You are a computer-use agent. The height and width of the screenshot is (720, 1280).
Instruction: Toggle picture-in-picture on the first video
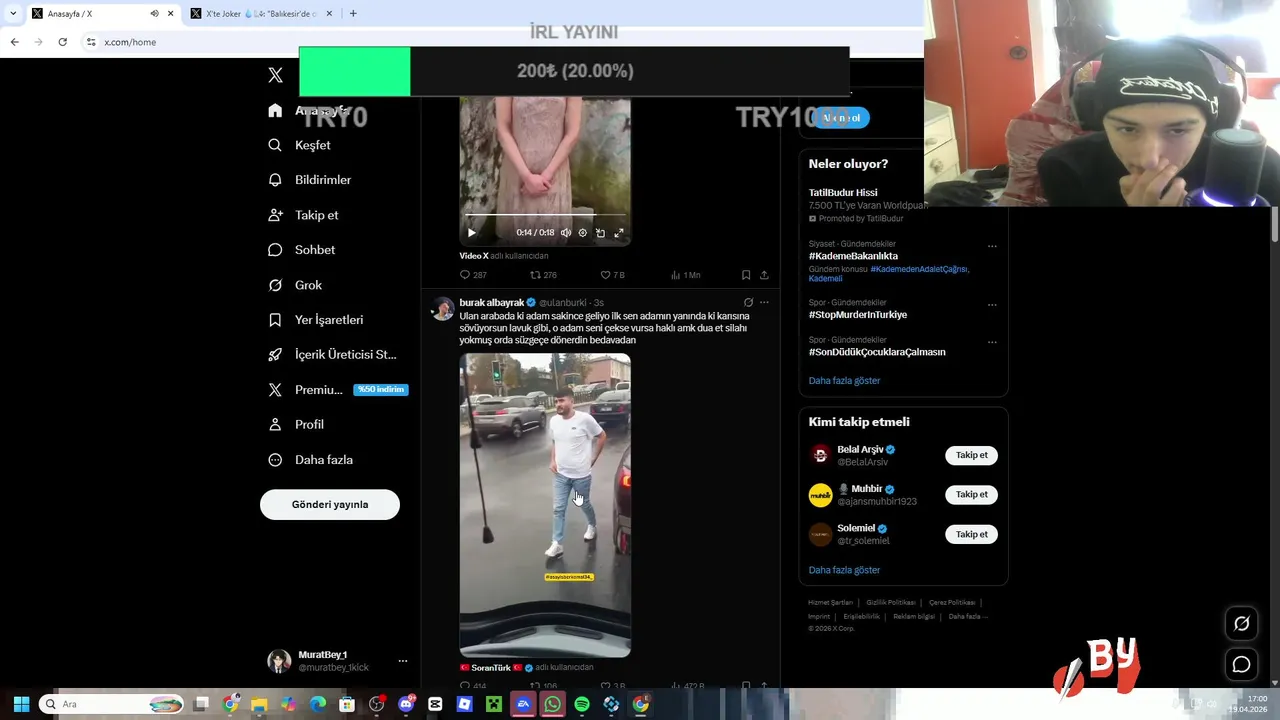(x=600, y=233)
